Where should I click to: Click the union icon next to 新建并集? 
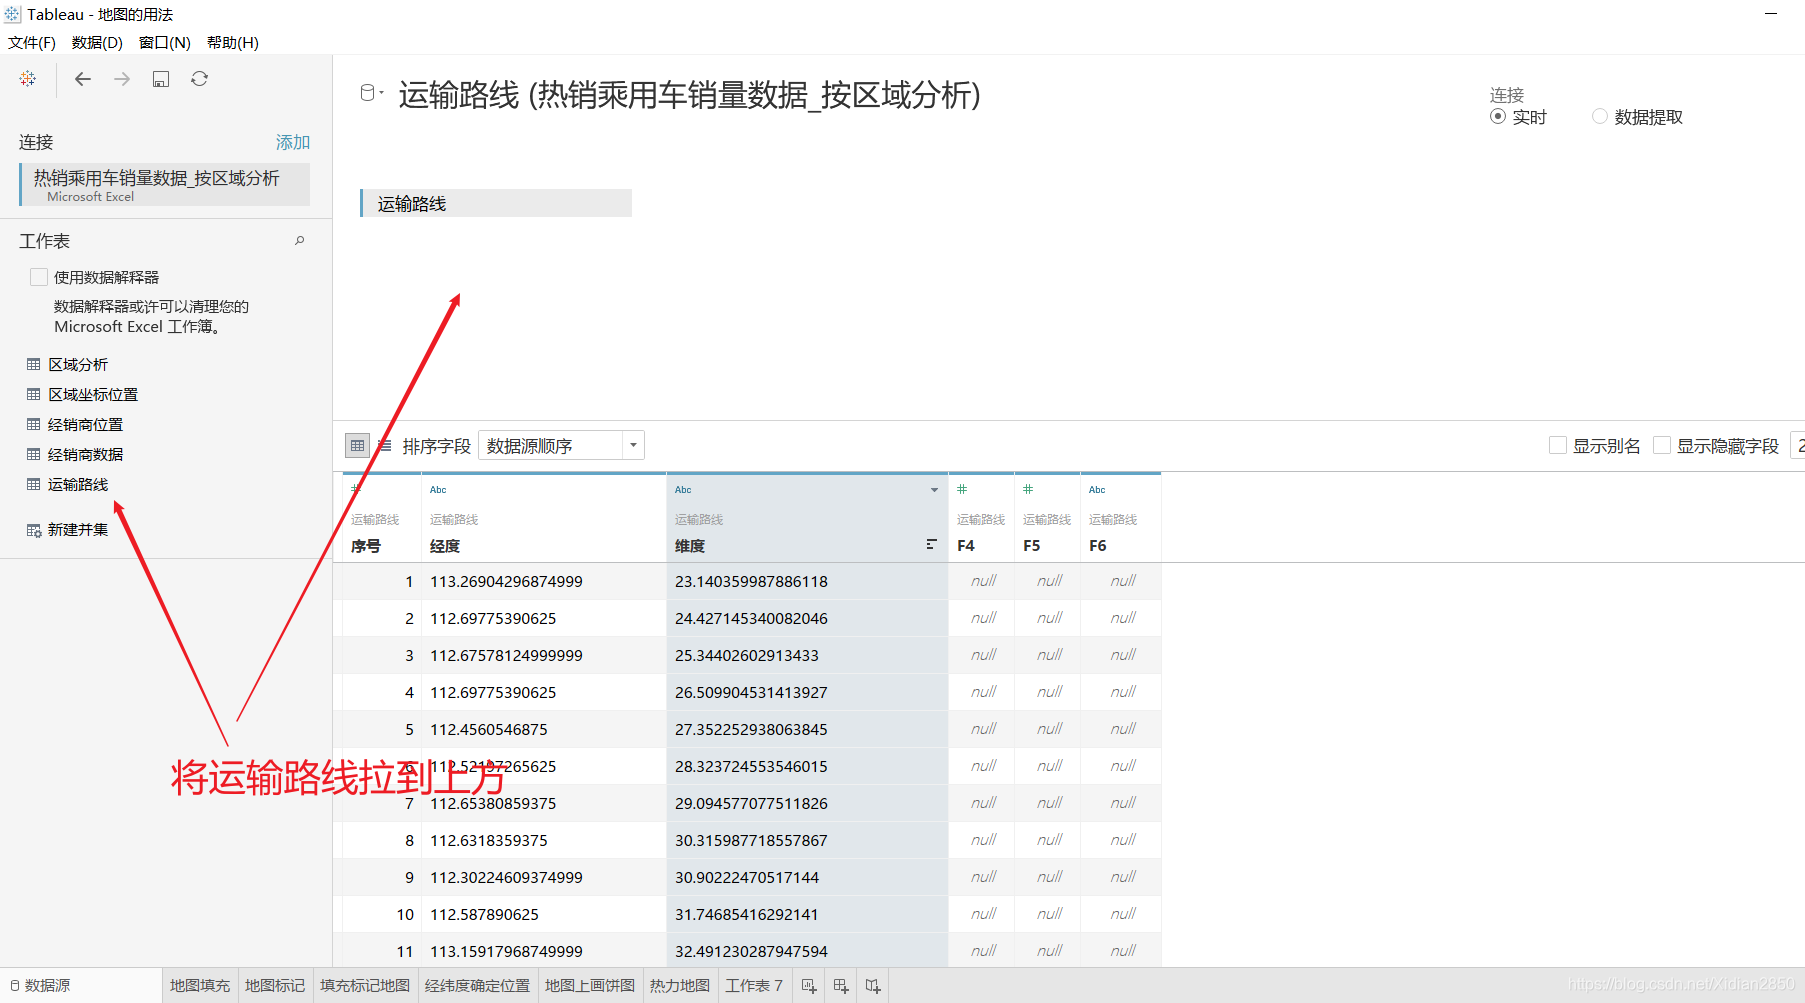click(x=34, y=530)
